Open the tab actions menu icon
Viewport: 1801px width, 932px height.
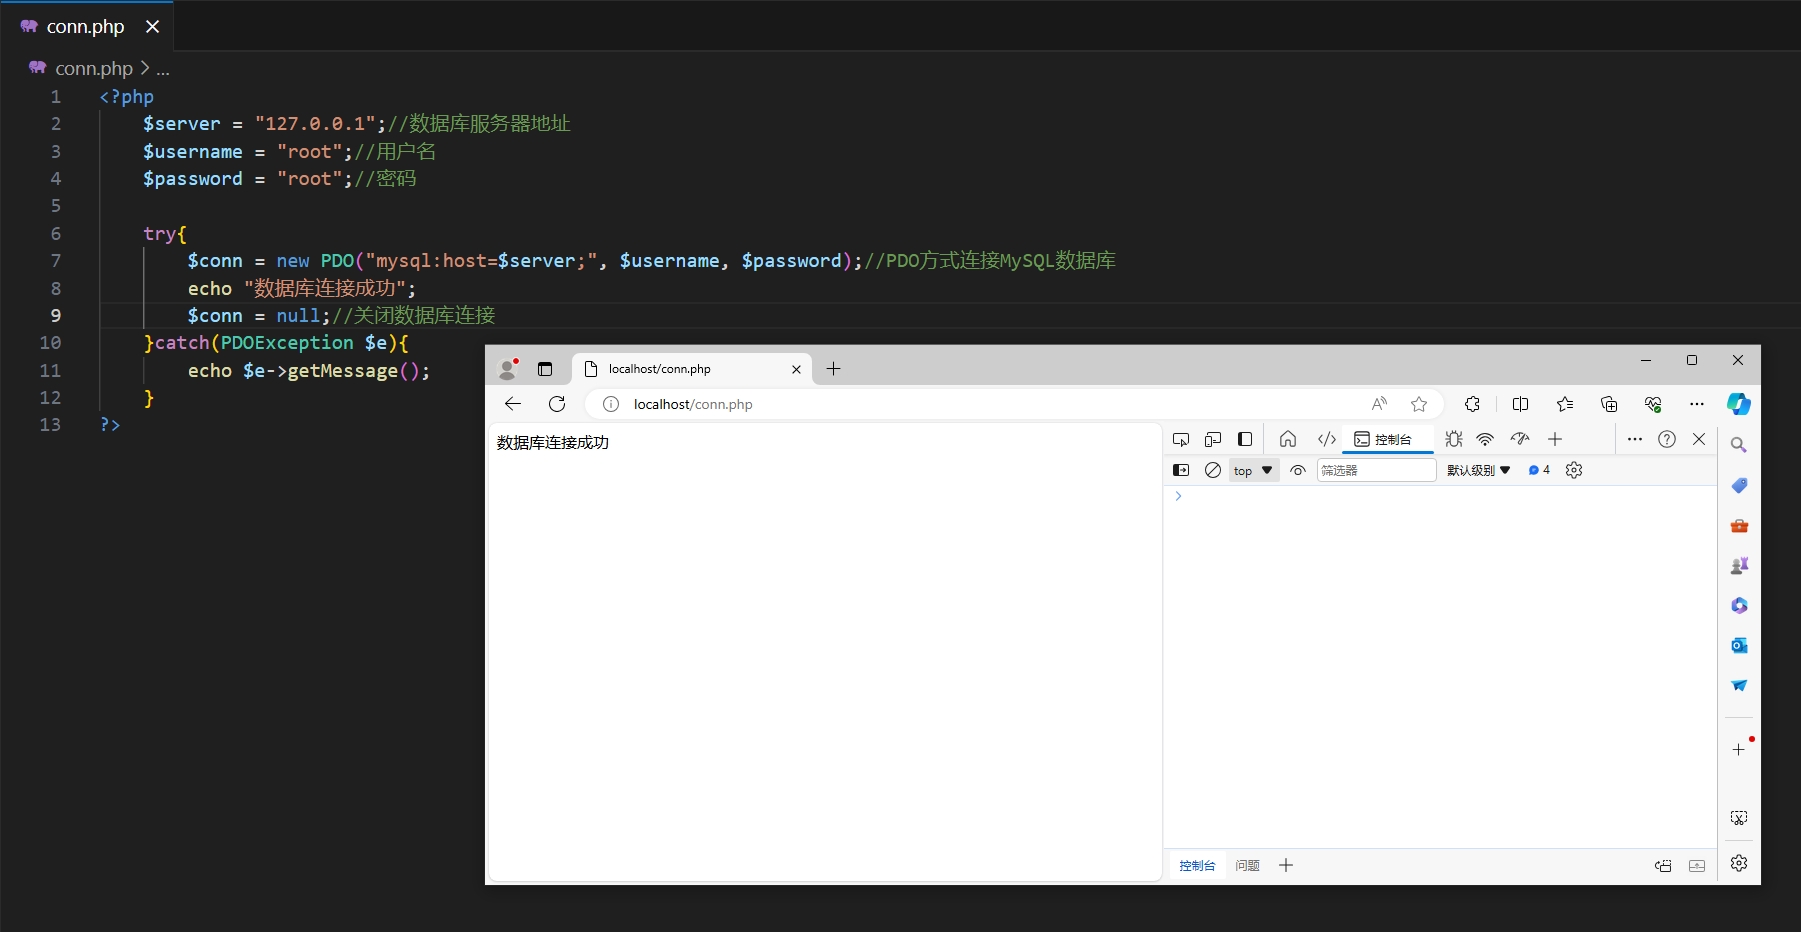[x=545, y=369]
